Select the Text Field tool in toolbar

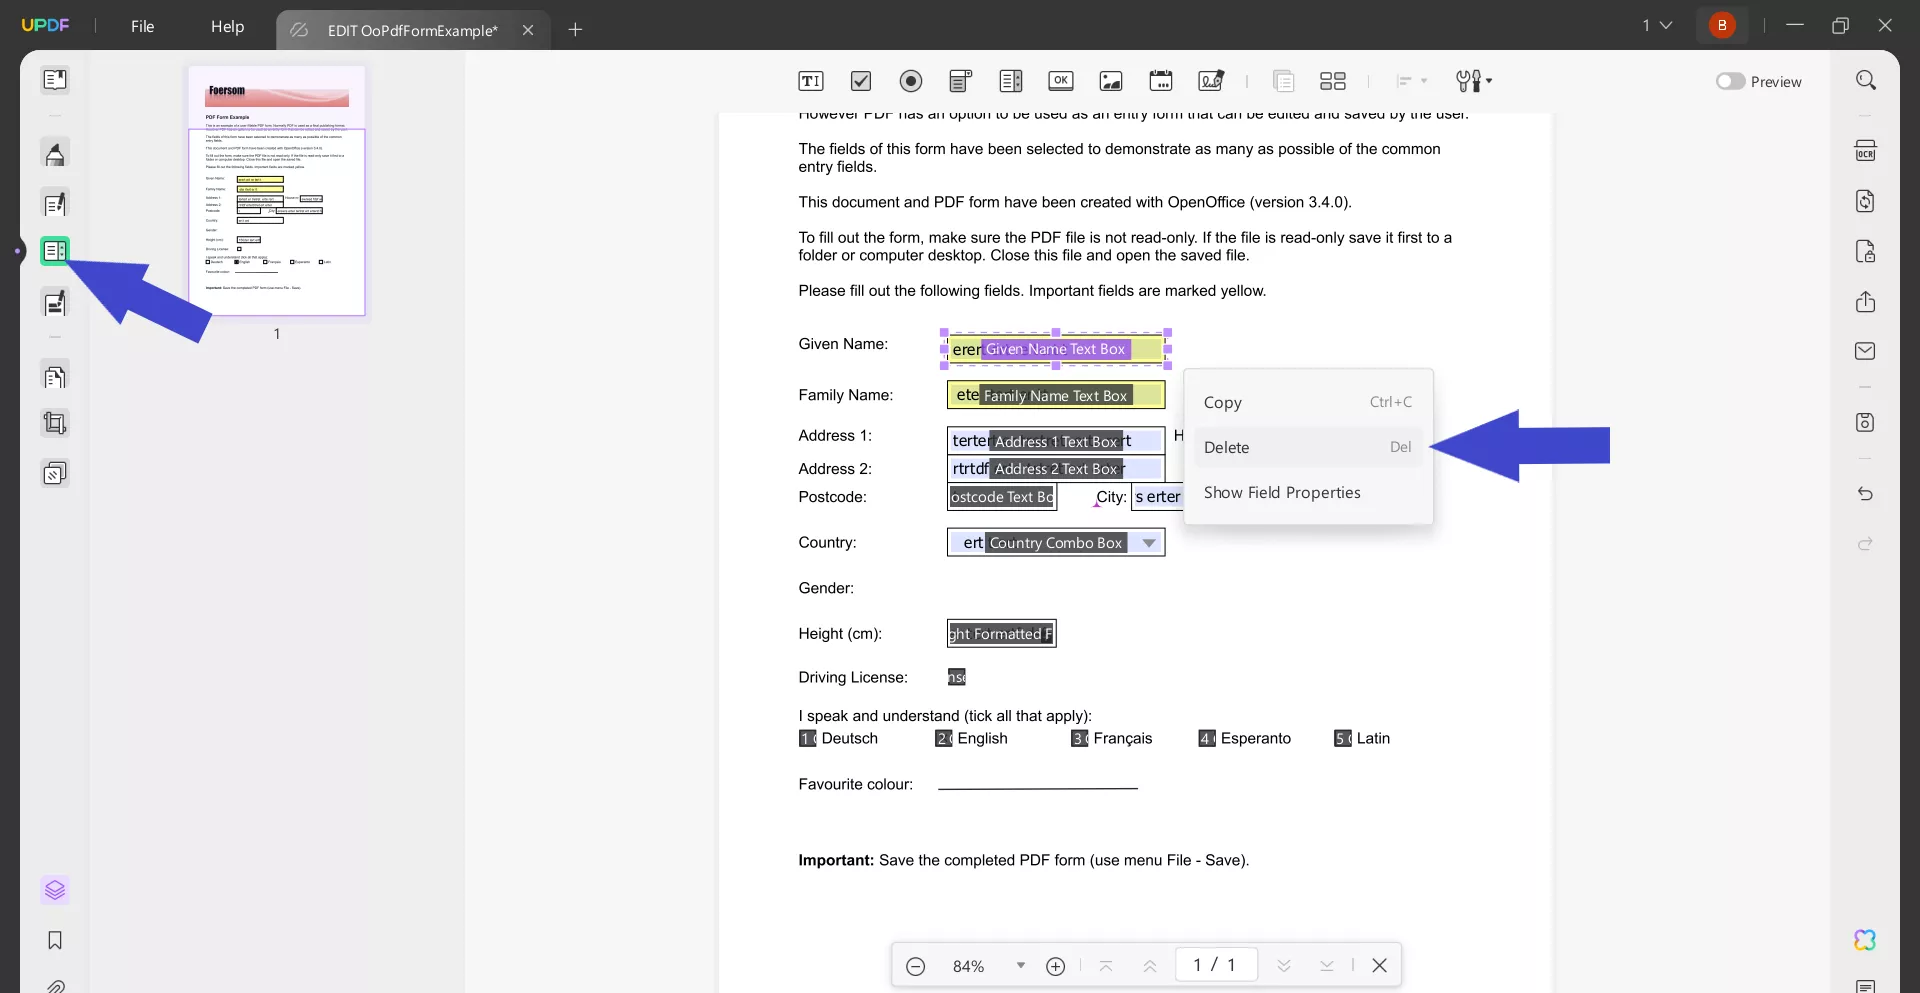tap(810, 81)
